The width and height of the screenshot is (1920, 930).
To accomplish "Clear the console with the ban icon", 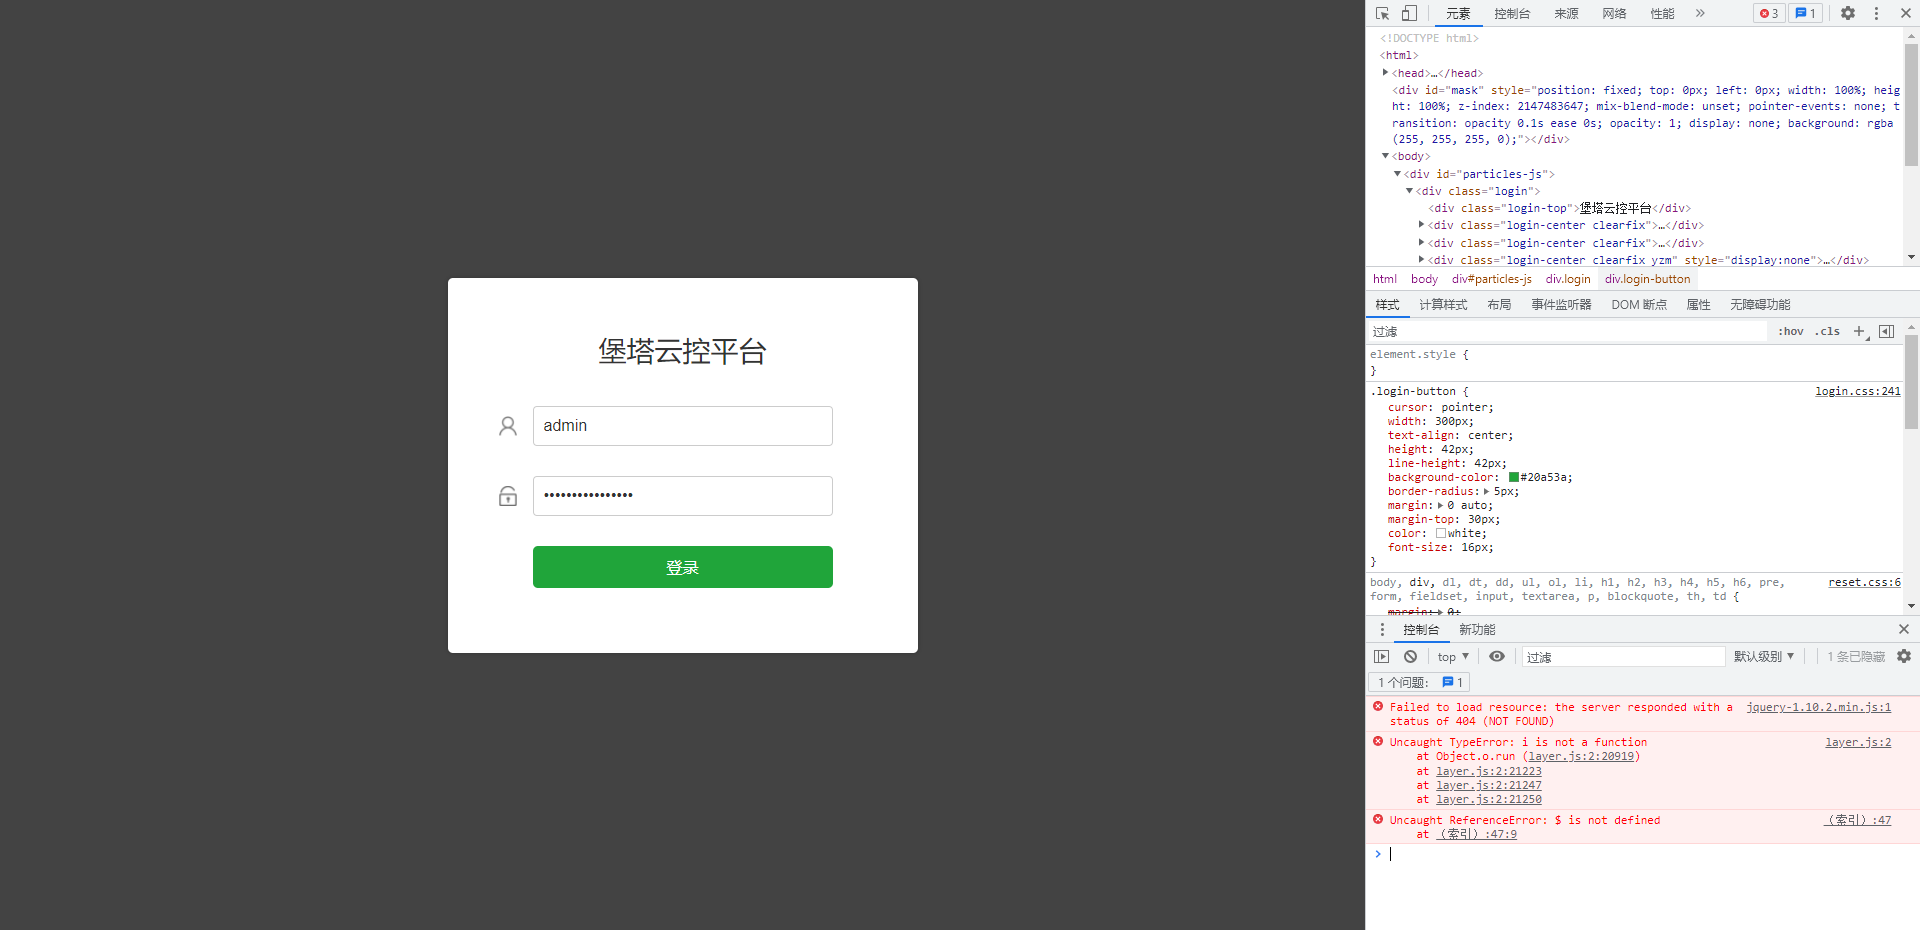I will pyautogui.click(x=1410, y=656).
